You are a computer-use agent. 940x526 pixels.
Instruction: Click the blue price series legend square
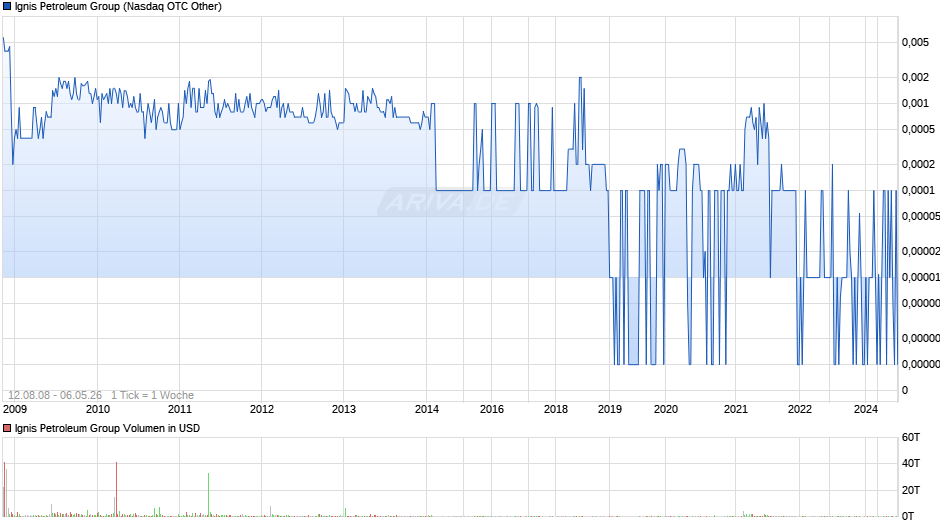(x=7, y=7)
